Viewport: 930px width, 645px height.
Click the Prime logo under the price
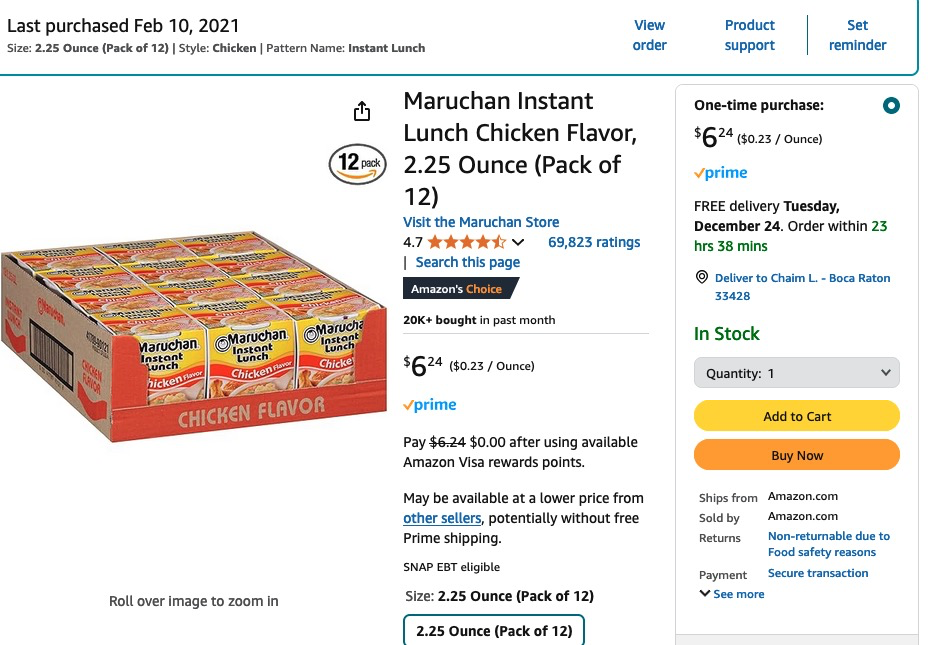click(x=430, y=405)
